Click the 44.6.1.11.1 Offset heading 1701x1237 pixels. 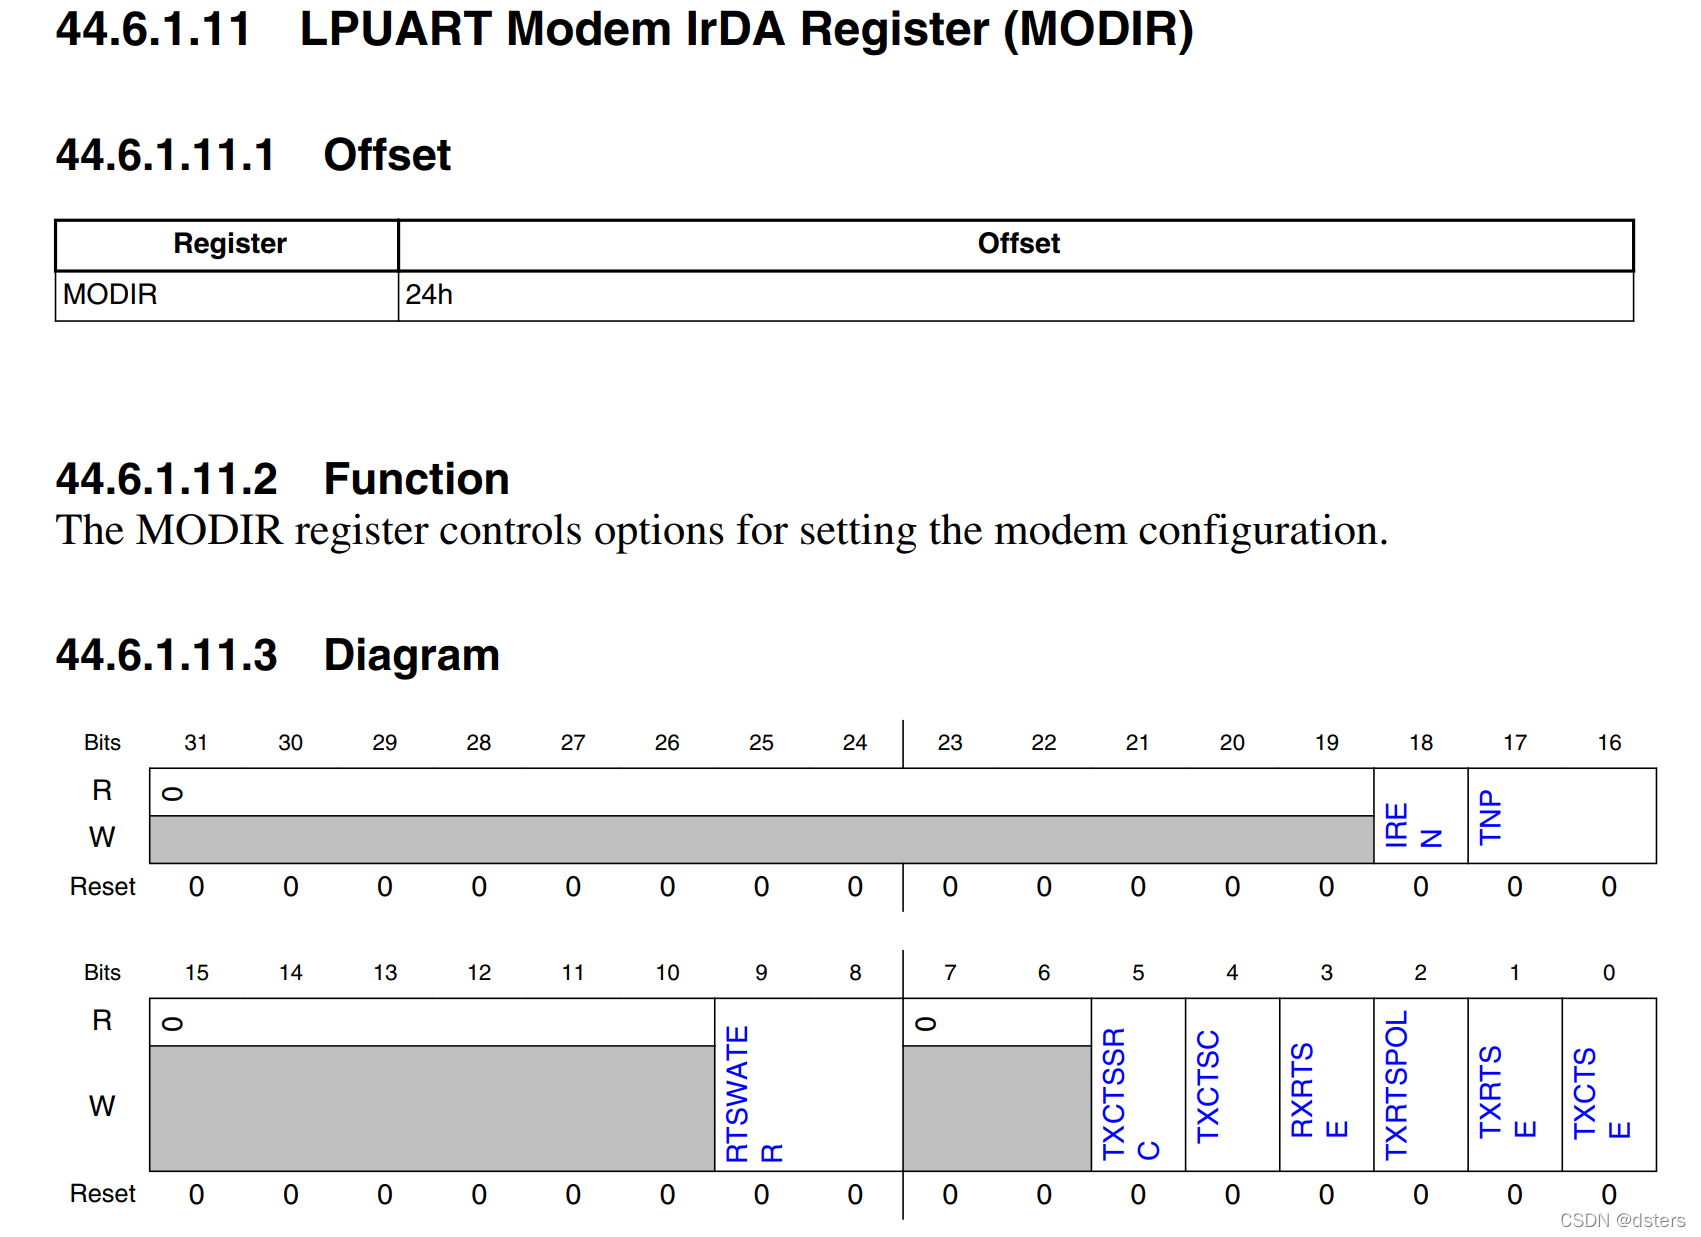click(253, 155)
